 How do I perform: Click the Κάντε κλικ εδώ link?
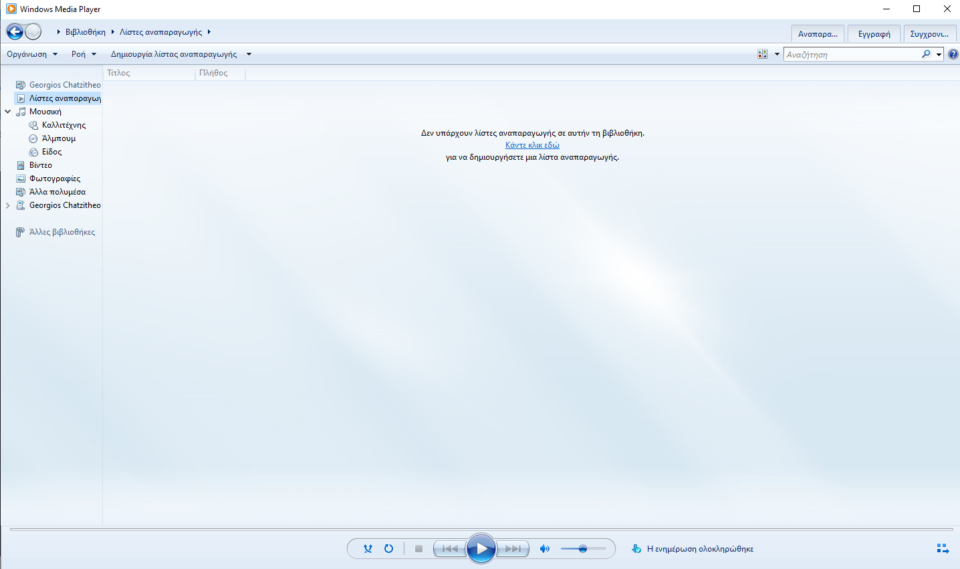coord(532,145)
